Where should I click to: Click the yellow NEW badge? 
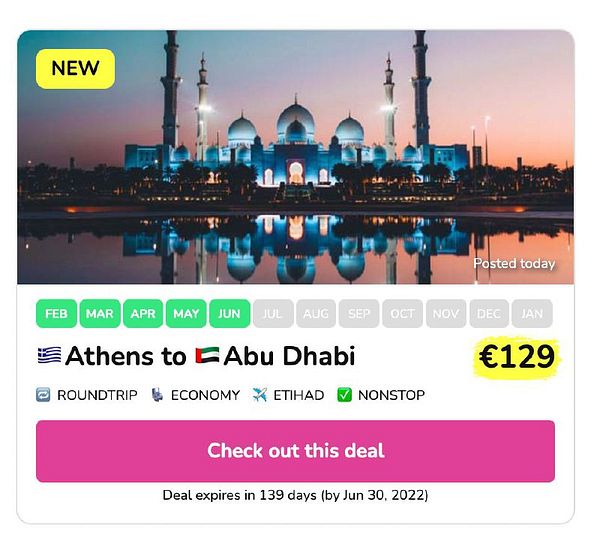75,68
